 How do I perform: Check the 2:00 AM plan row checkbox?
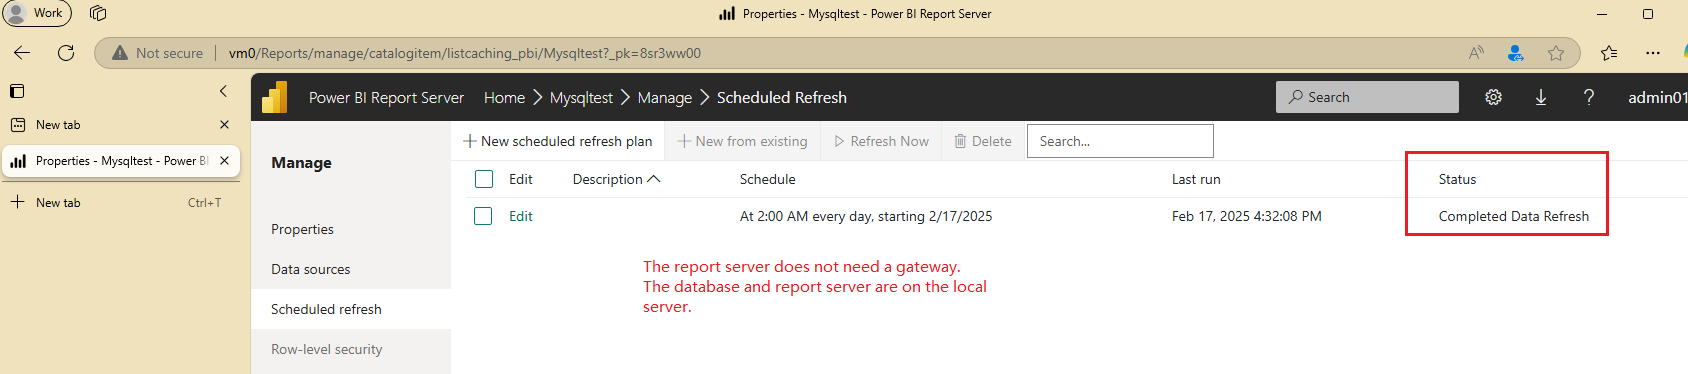click(483, 216)
